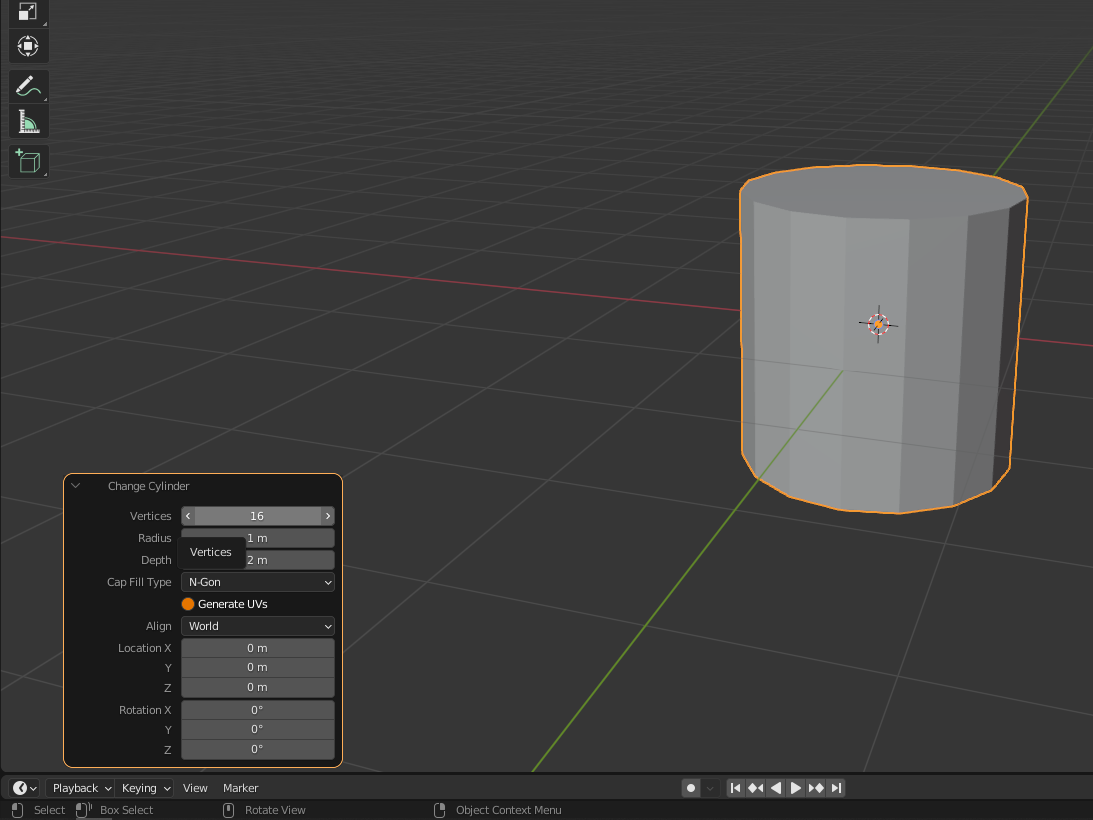
Task: Toggle auto keying record button
Action: click(691, 788)
